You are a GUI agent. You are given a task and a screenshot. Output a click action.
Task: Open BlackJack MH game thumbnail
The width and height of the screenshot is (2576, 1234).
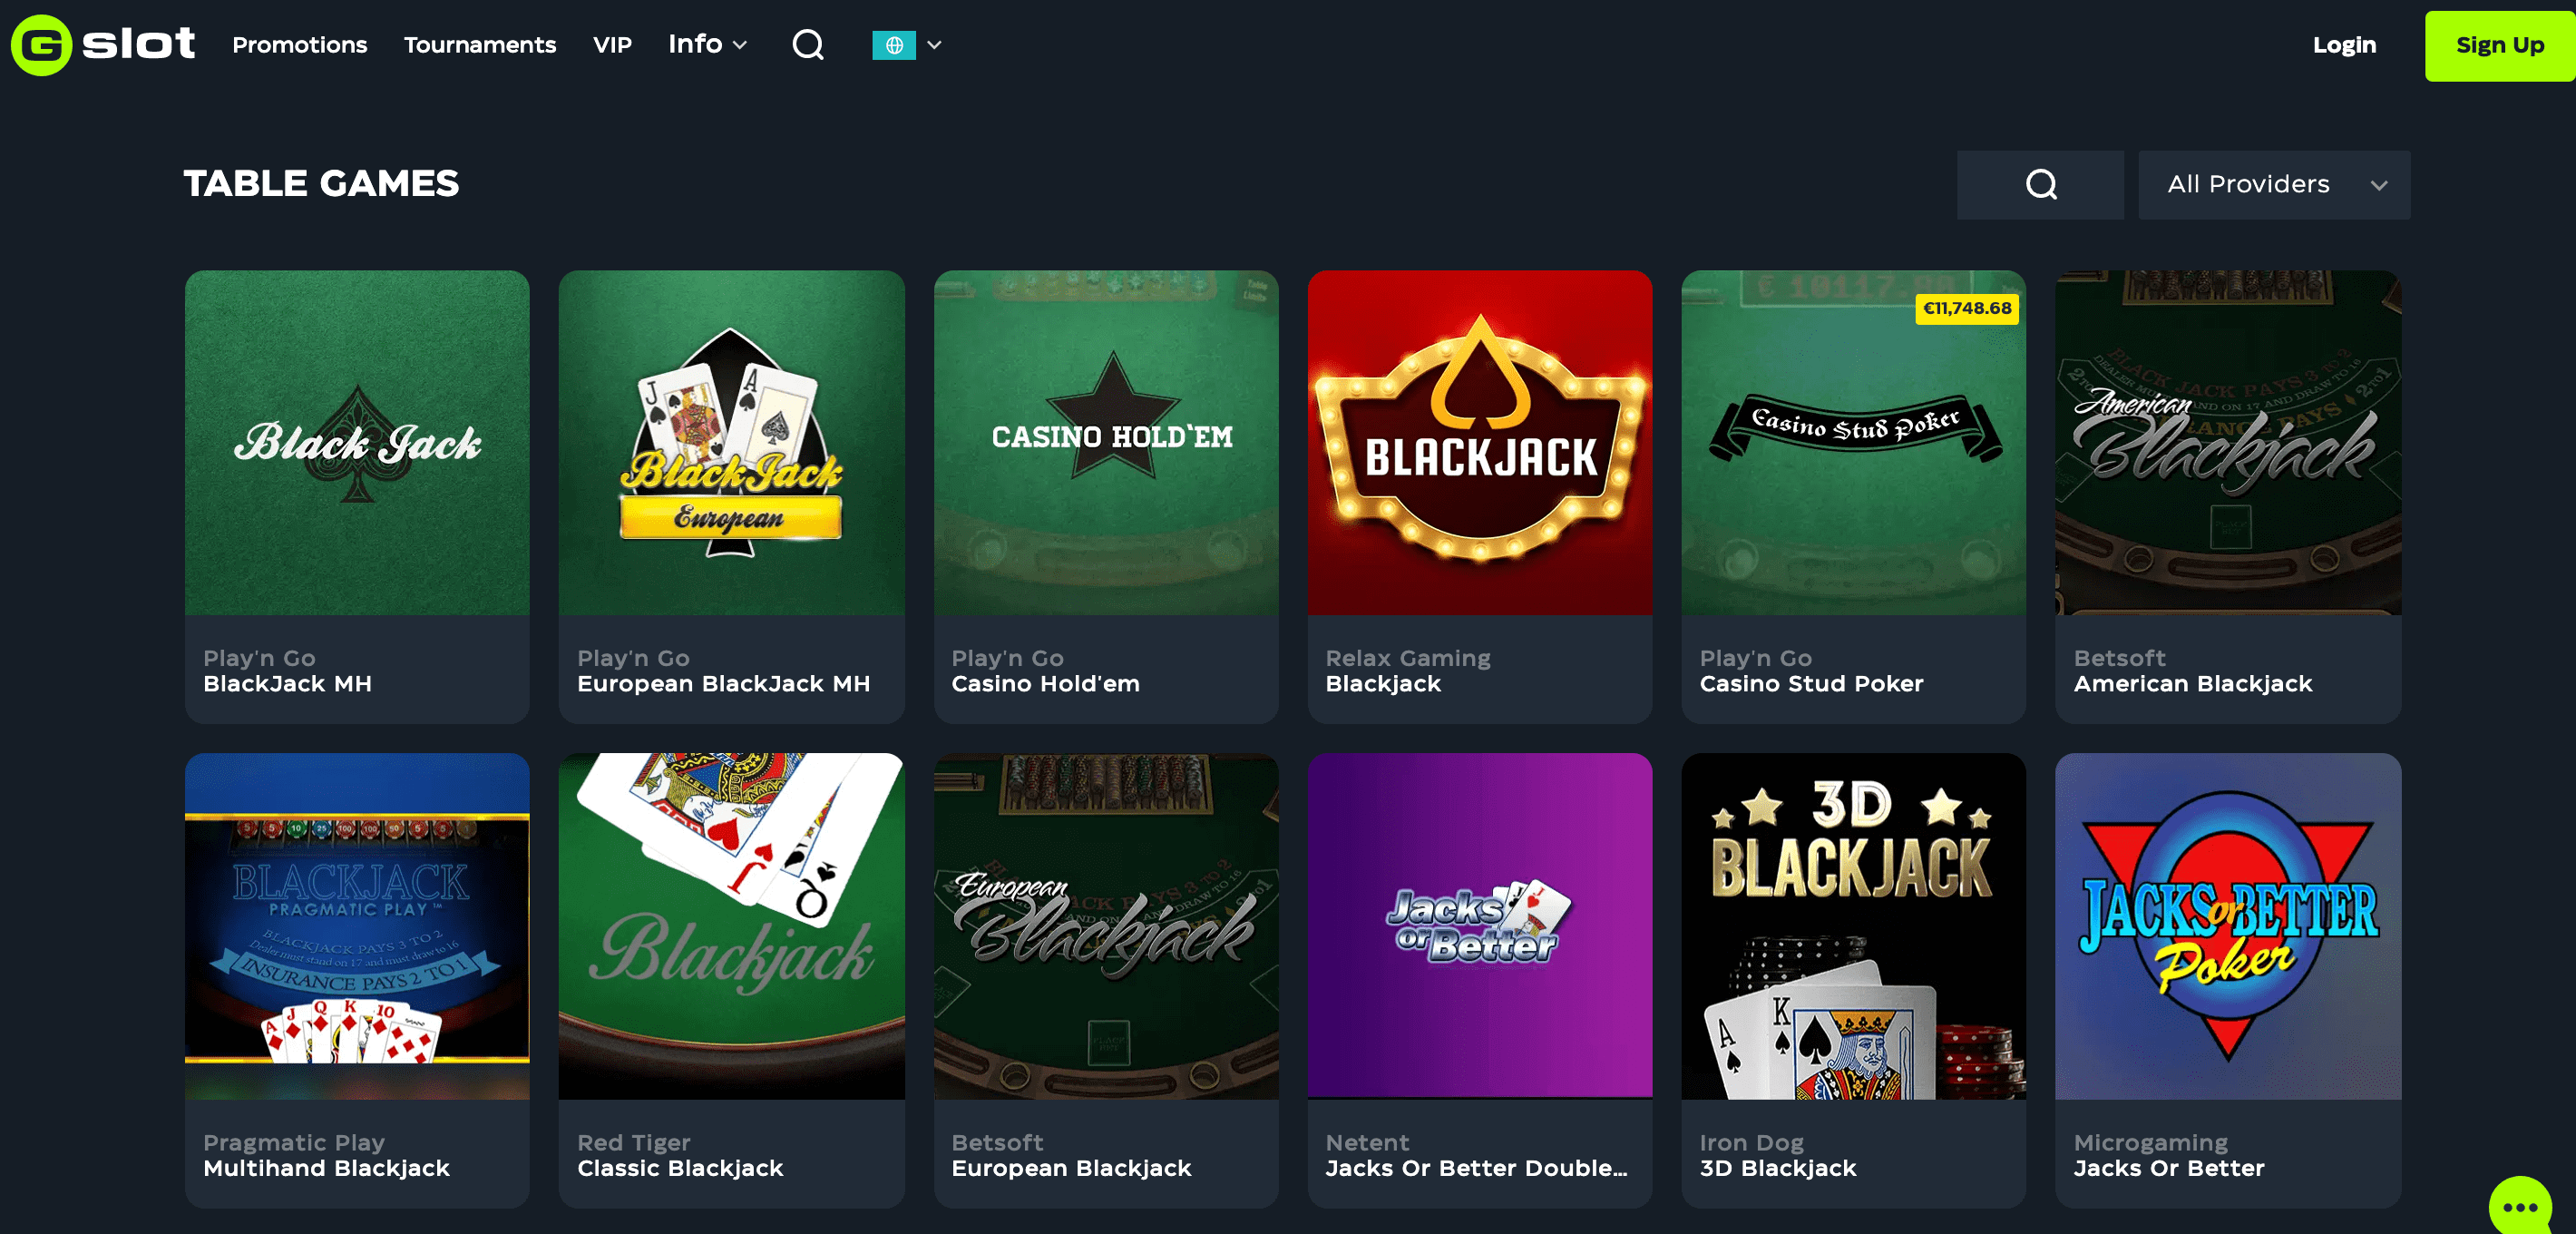[357, 442]
